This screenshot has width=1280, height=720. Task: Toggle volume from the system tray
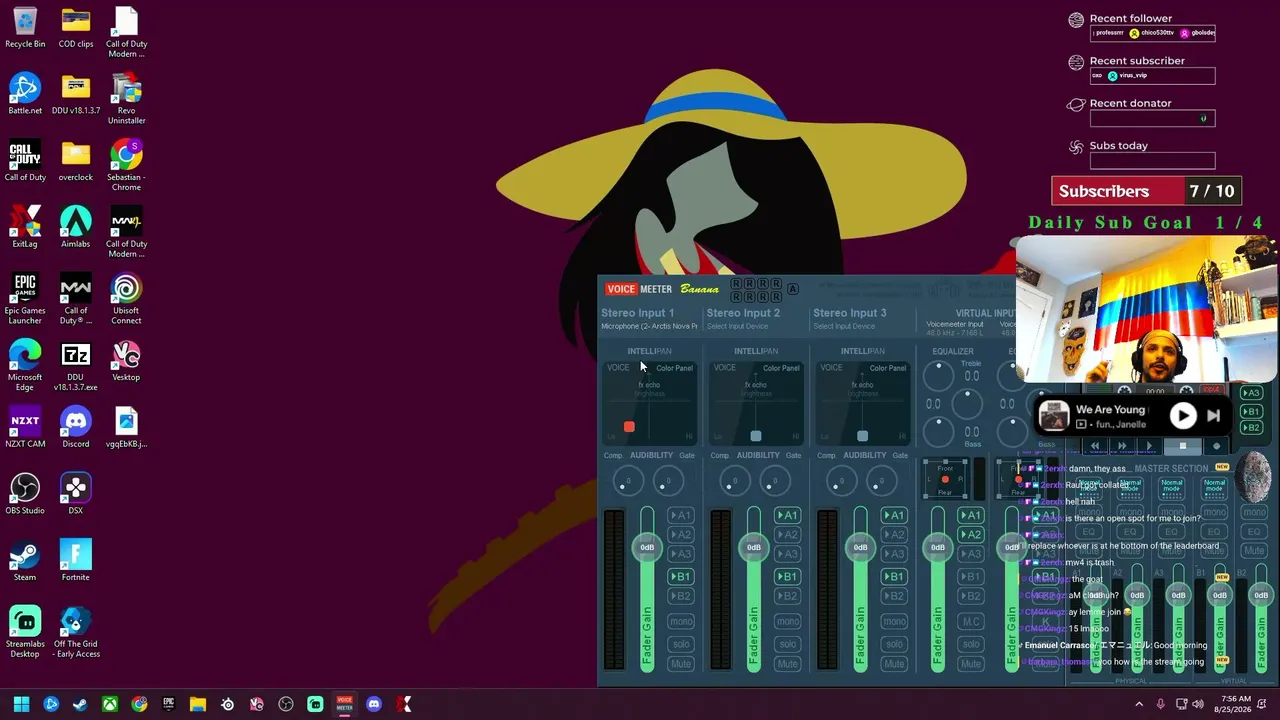click(1198, 704)
